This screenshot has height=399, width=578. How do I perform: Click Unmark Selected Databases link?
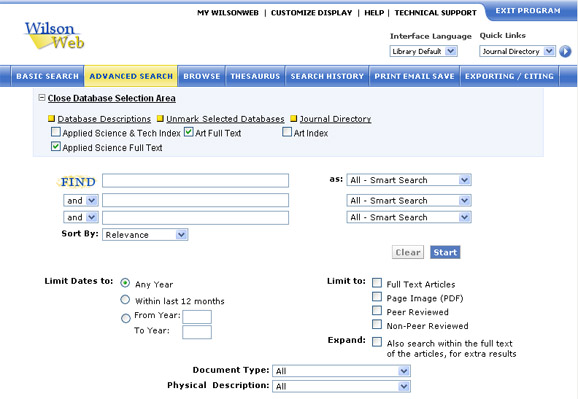(x=225, y=119)
